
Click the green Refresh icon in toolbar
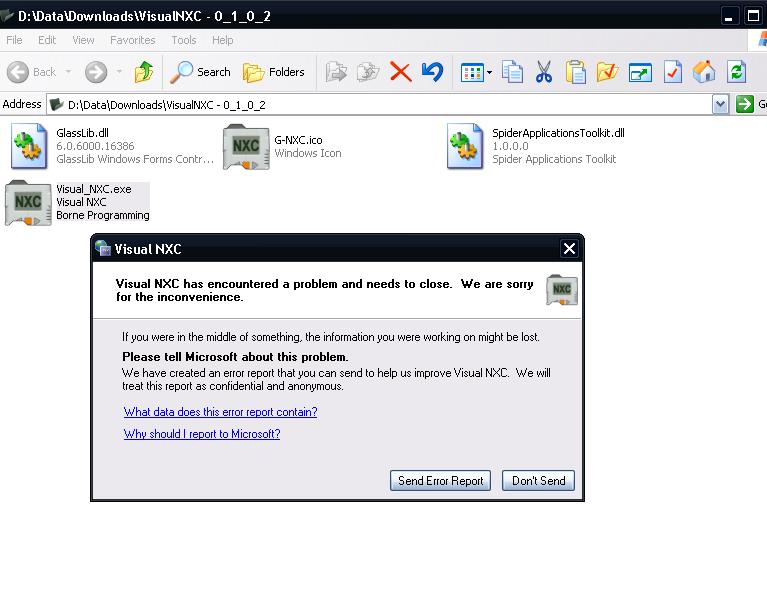click(x=737, y=72)
